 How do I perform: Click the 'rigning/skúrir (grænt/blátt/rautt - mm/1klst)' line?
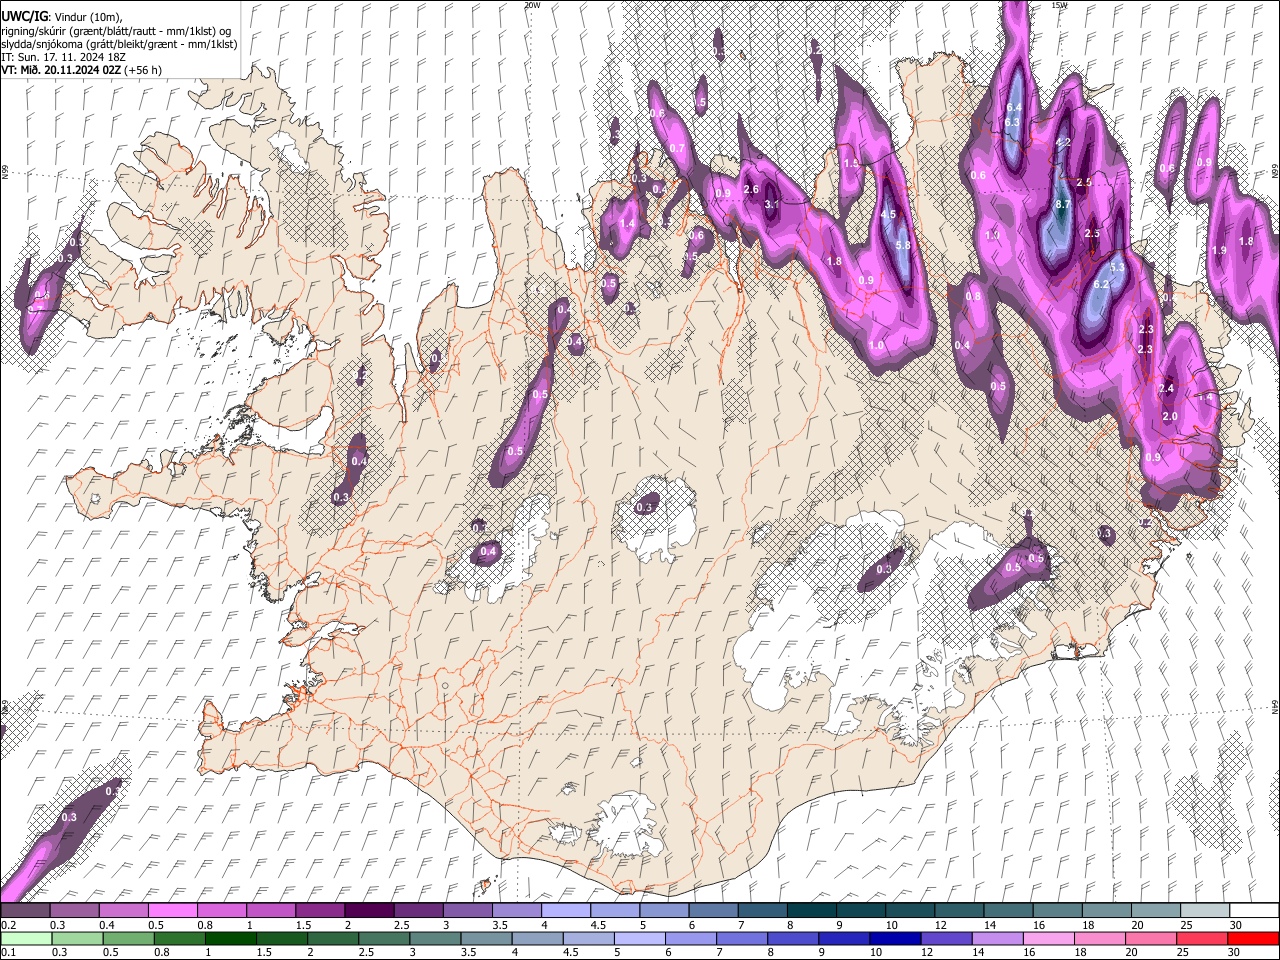tap(116, 31)
